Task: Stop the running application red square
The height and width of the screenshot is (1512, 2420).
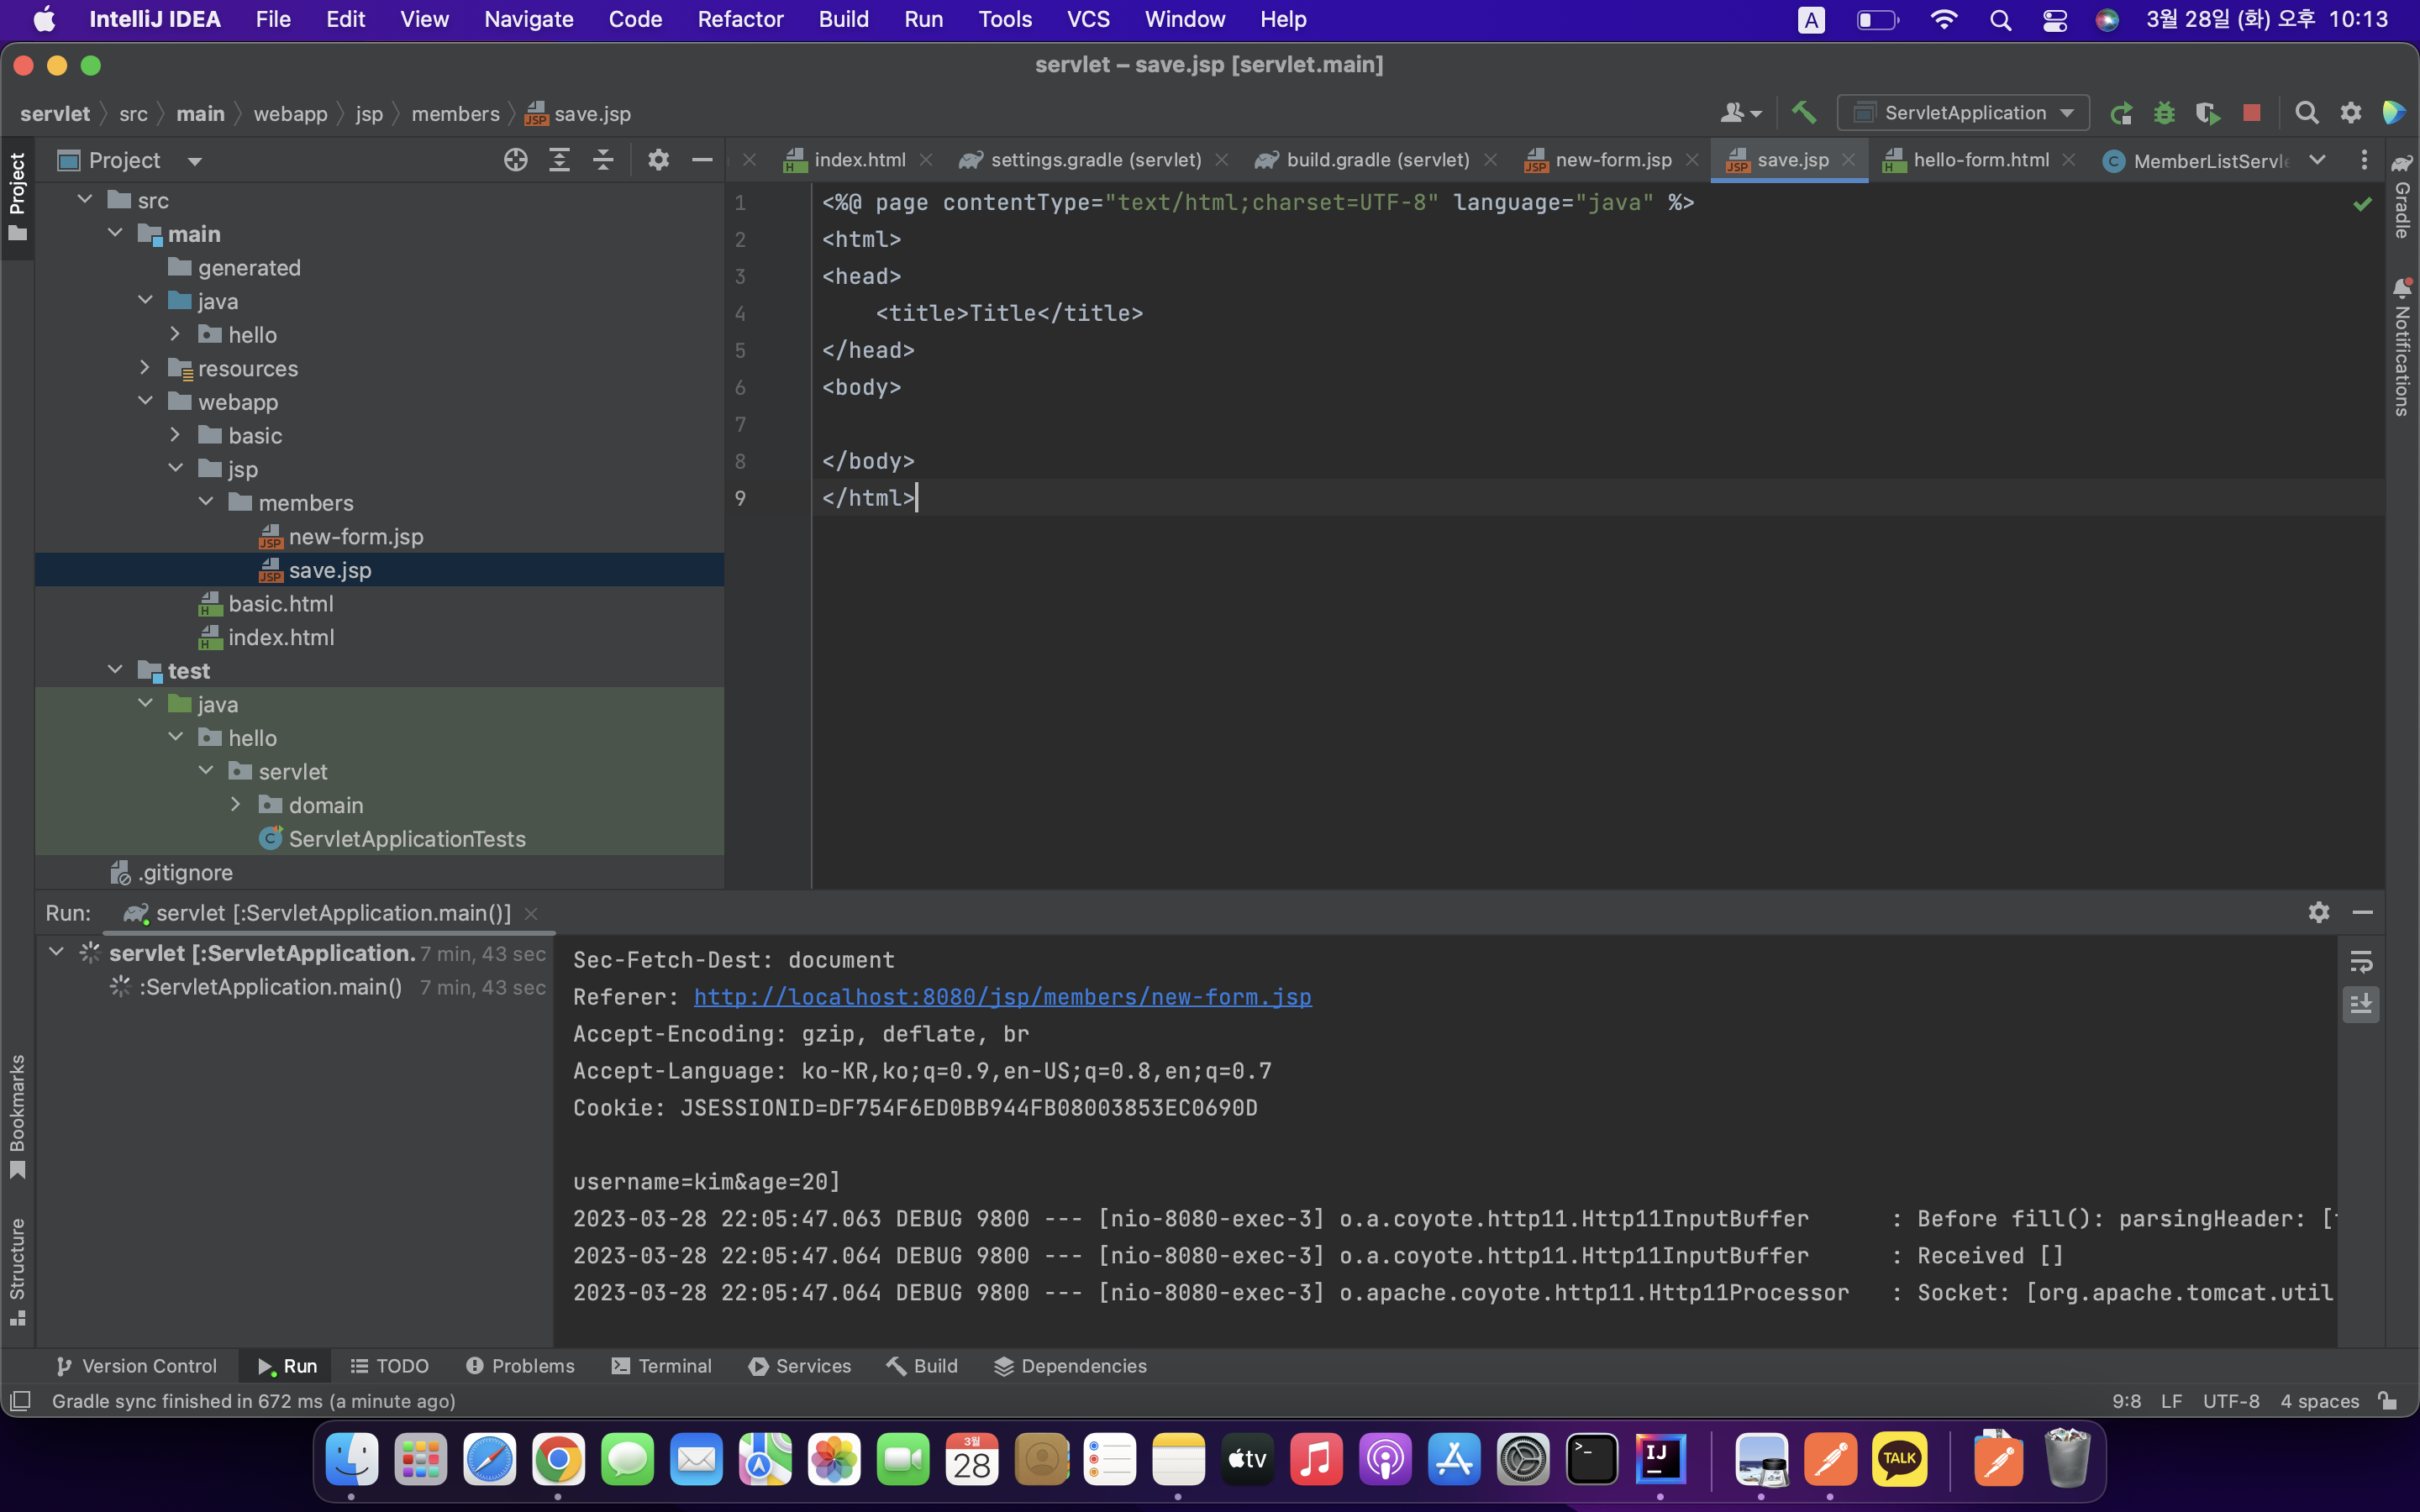Action: (2252, 113)
